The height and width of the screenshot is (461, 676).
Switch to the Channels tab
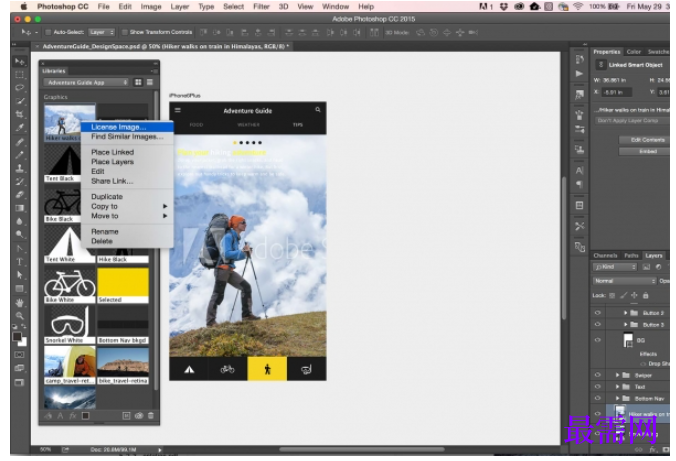pos(605,255)
